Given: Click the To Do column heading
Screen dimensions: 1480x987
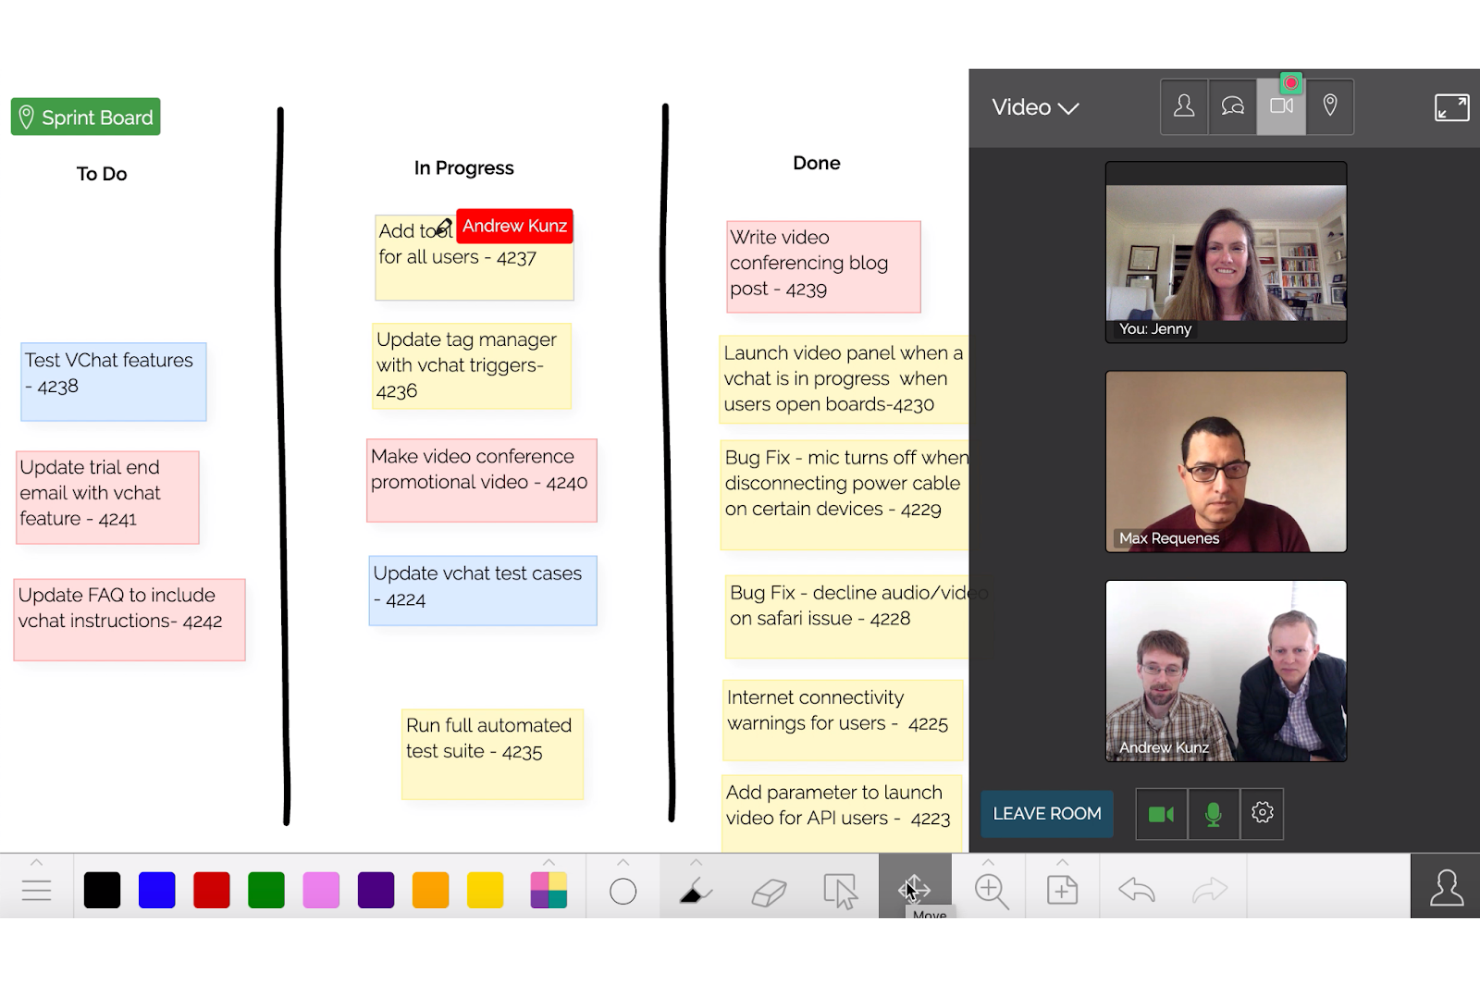Looking at the screenshot, I should 102,174.
